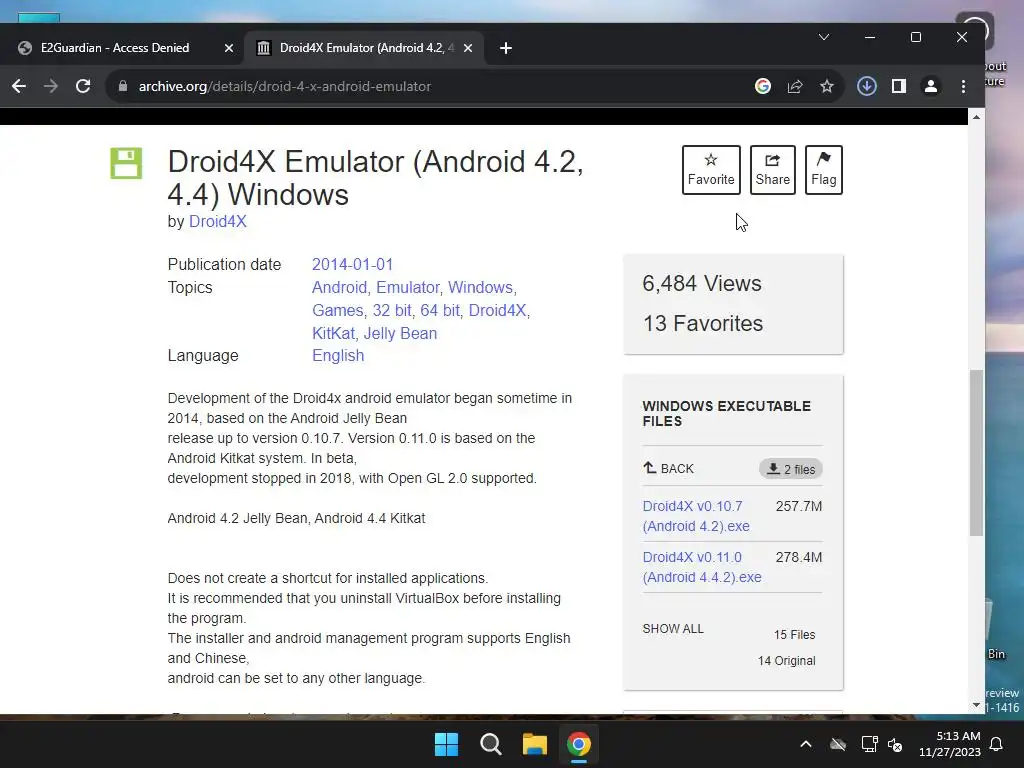Screen dimensions: 1024x768
Task: Click the scrollbar down arrow
Action: click(x=976, y=705)
